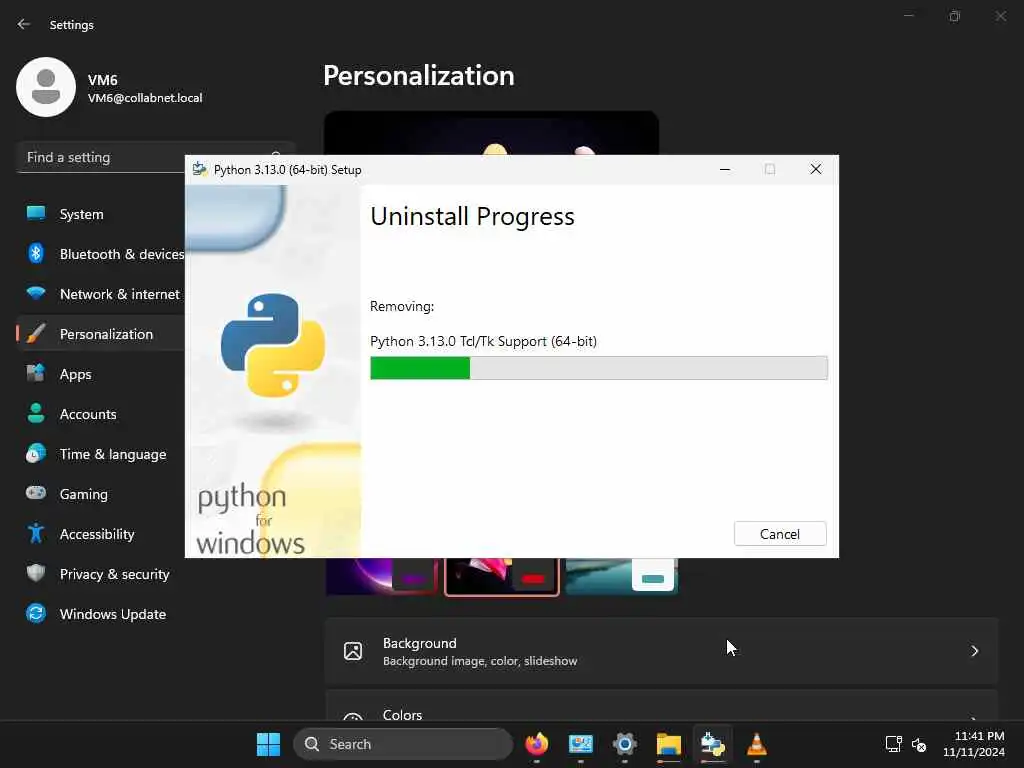The height and width of the screenshot is (768, 1024).
Task: Click the Accessibility figure icon
Action: tap(36, 533)
